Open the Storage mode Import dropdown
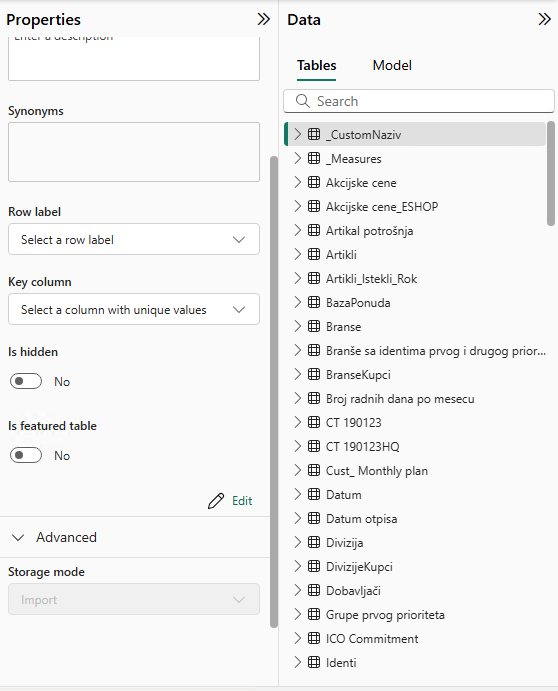 coord(134,599)
